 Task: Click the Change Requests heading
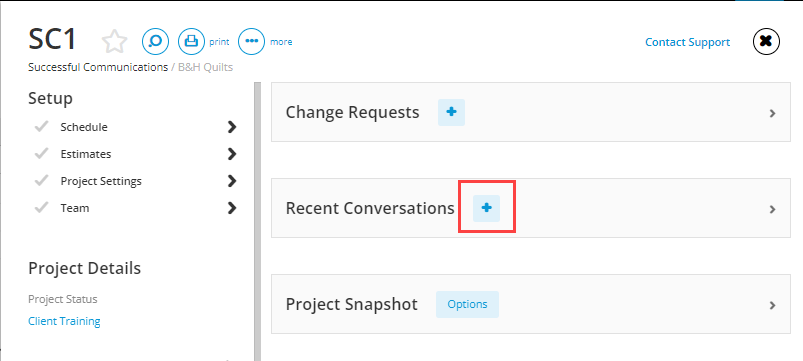[x=352, y=112]
